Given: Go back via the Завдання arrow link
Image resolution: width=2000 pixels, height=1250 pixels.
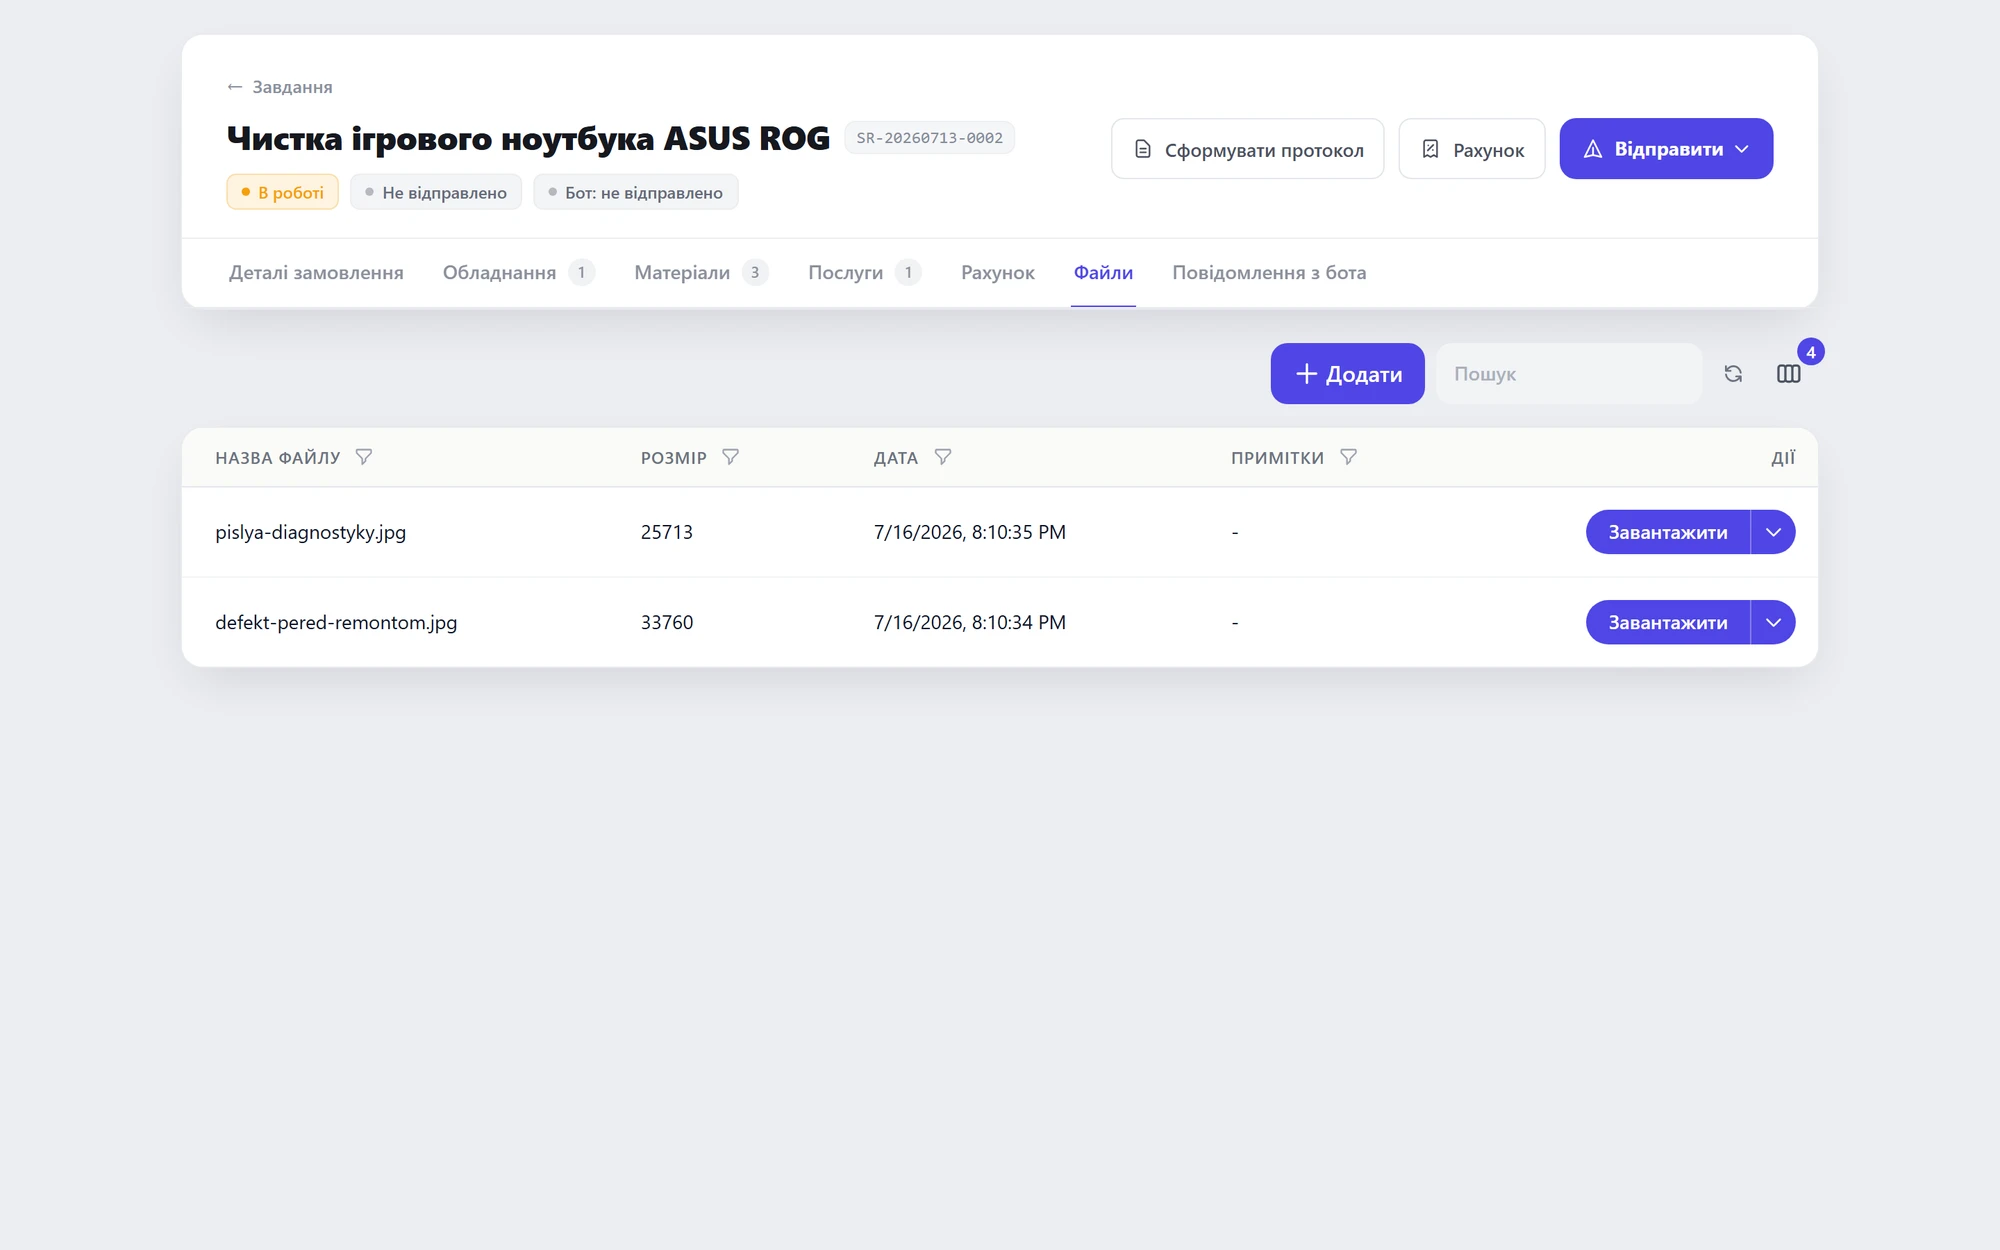Looking at the screenshot, I should tap(280, 87).
